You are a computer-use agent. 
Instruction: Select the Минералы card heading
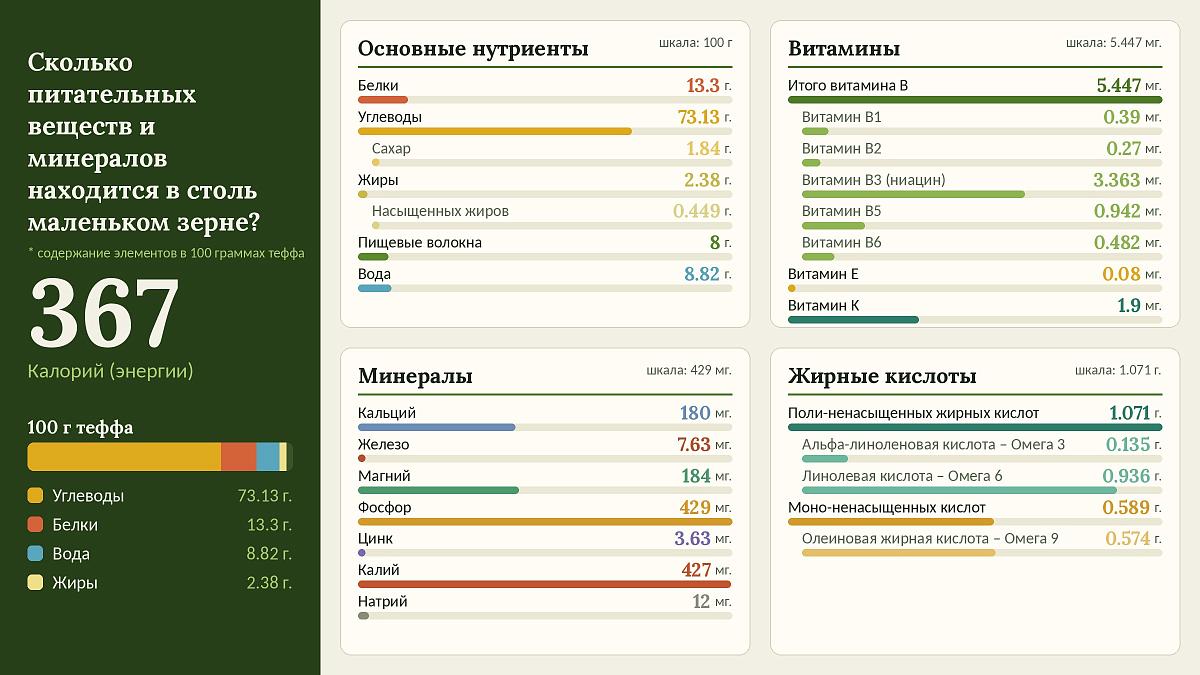pyautogui.click(x=415, y=376)
